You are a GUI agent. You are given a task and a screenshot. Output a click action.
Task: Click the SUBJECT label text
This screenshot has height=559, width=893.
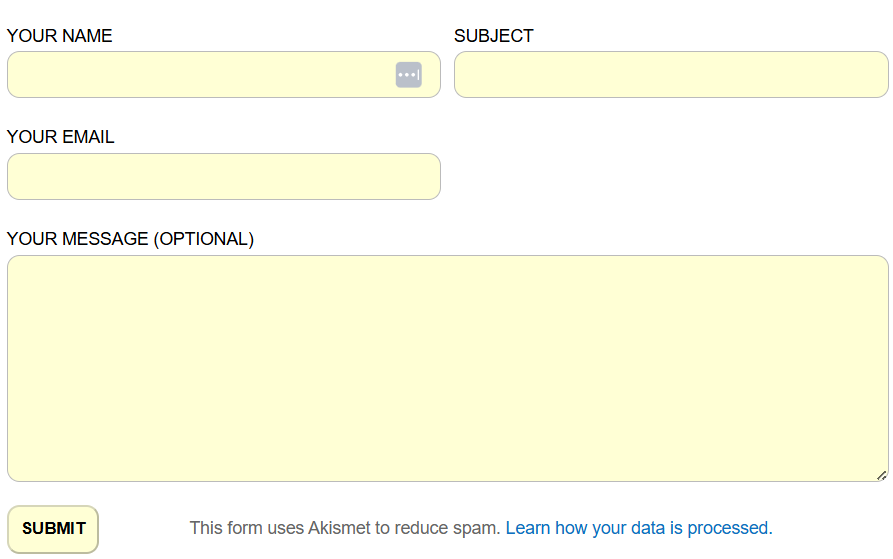pyautogui.click(x=494, y=36)
